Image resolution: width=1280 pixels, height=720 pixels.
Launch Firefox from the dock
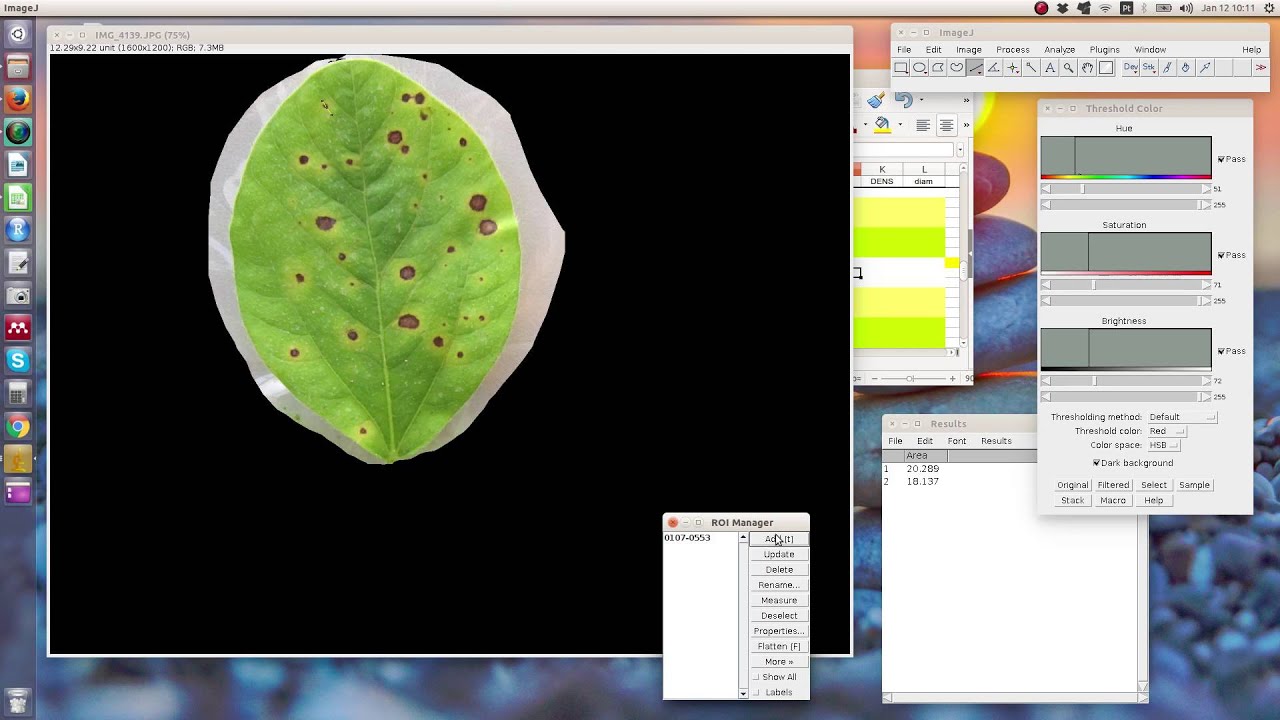click(18, 100)
